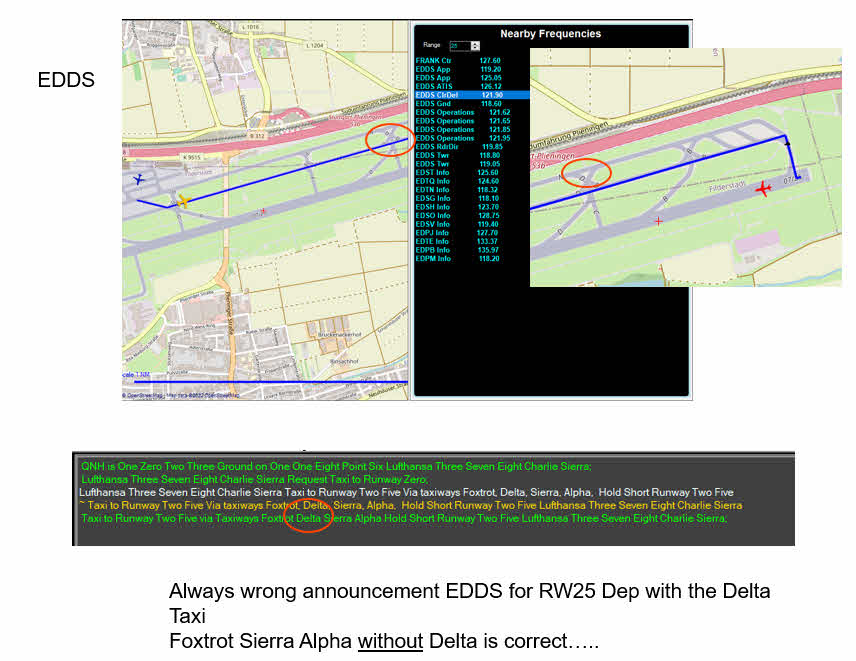Click the last green taxi readback line
This screenshot has height=661, width=856.
(x=404, y=519)
